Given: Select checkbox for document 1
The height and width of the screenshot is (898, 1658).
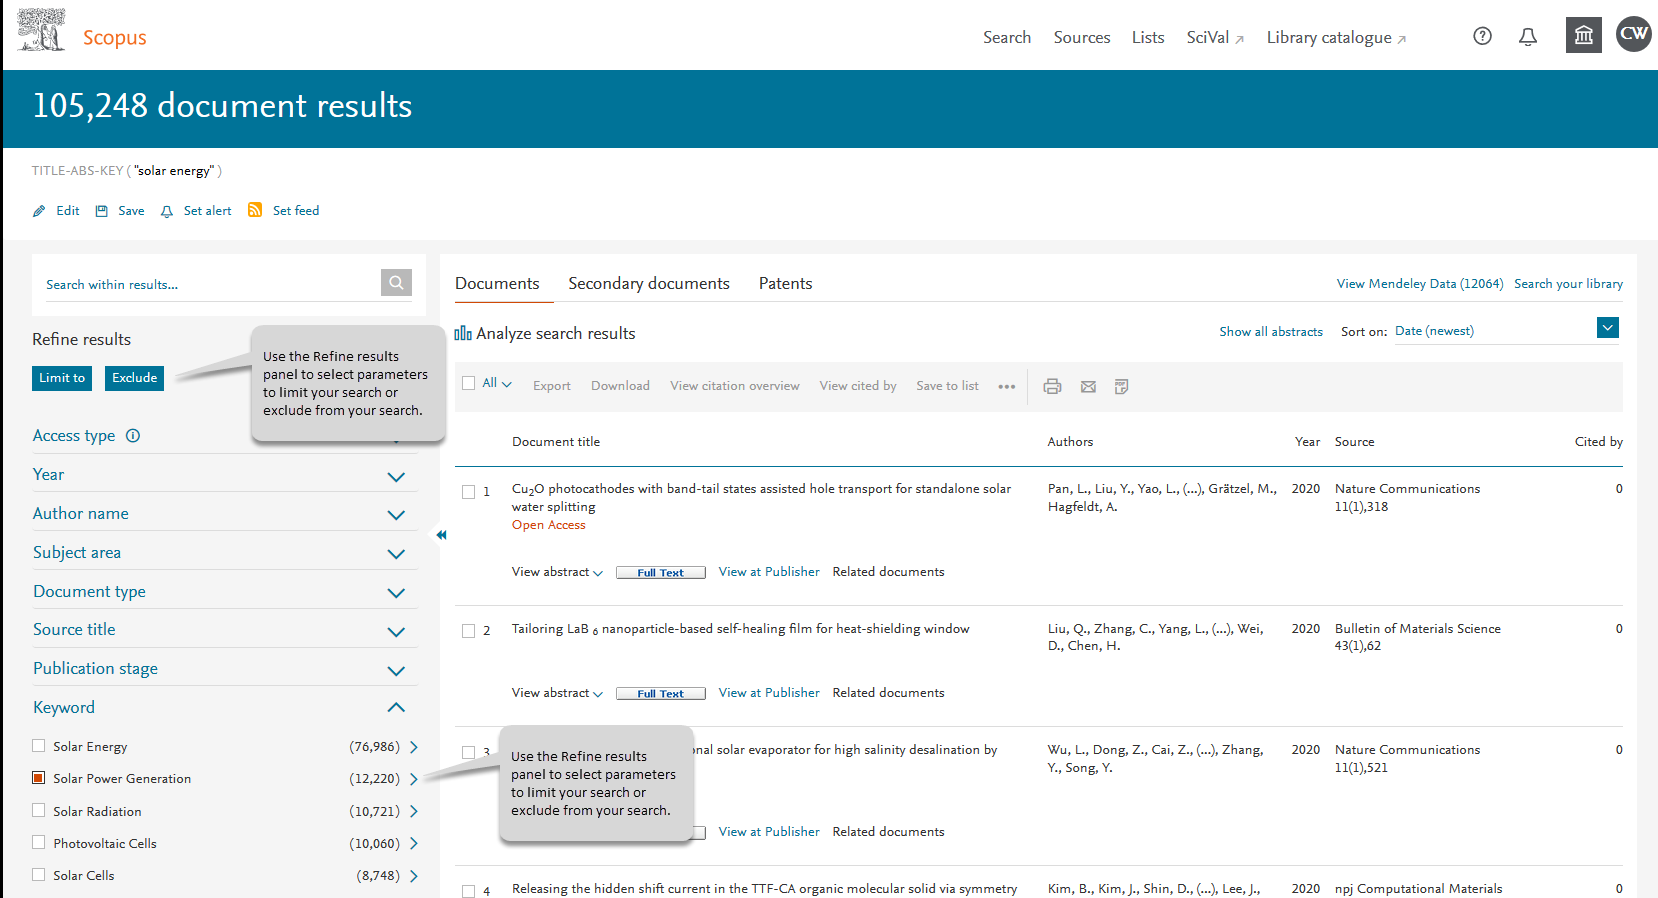Looking at the screenshot, I should [468, 492].
